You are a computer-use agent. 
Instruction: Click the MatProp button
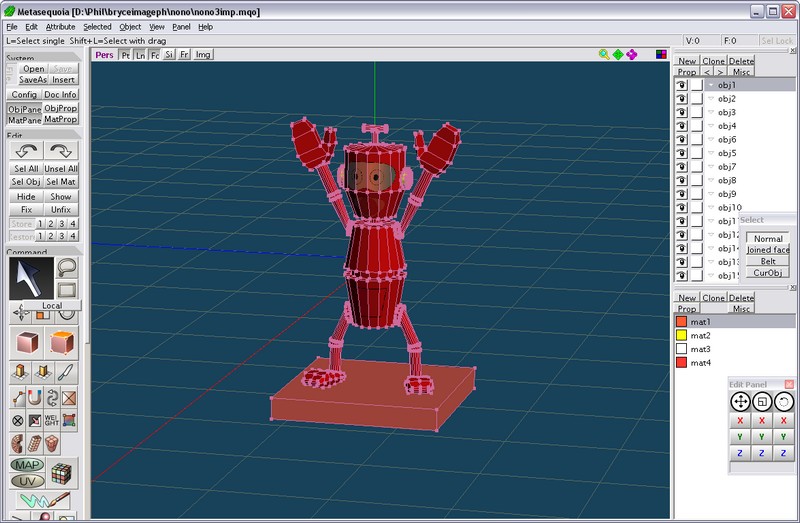(x=60, y=119)
